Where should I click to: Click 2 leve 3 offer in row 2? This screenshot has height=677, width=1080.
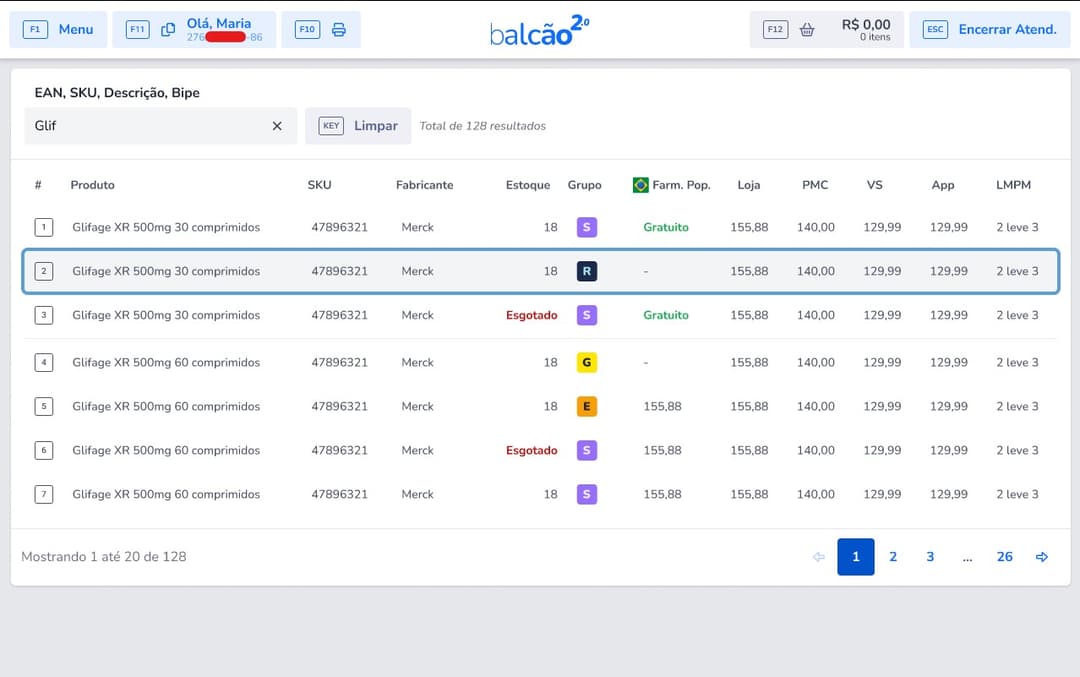tap(1017, 271)
